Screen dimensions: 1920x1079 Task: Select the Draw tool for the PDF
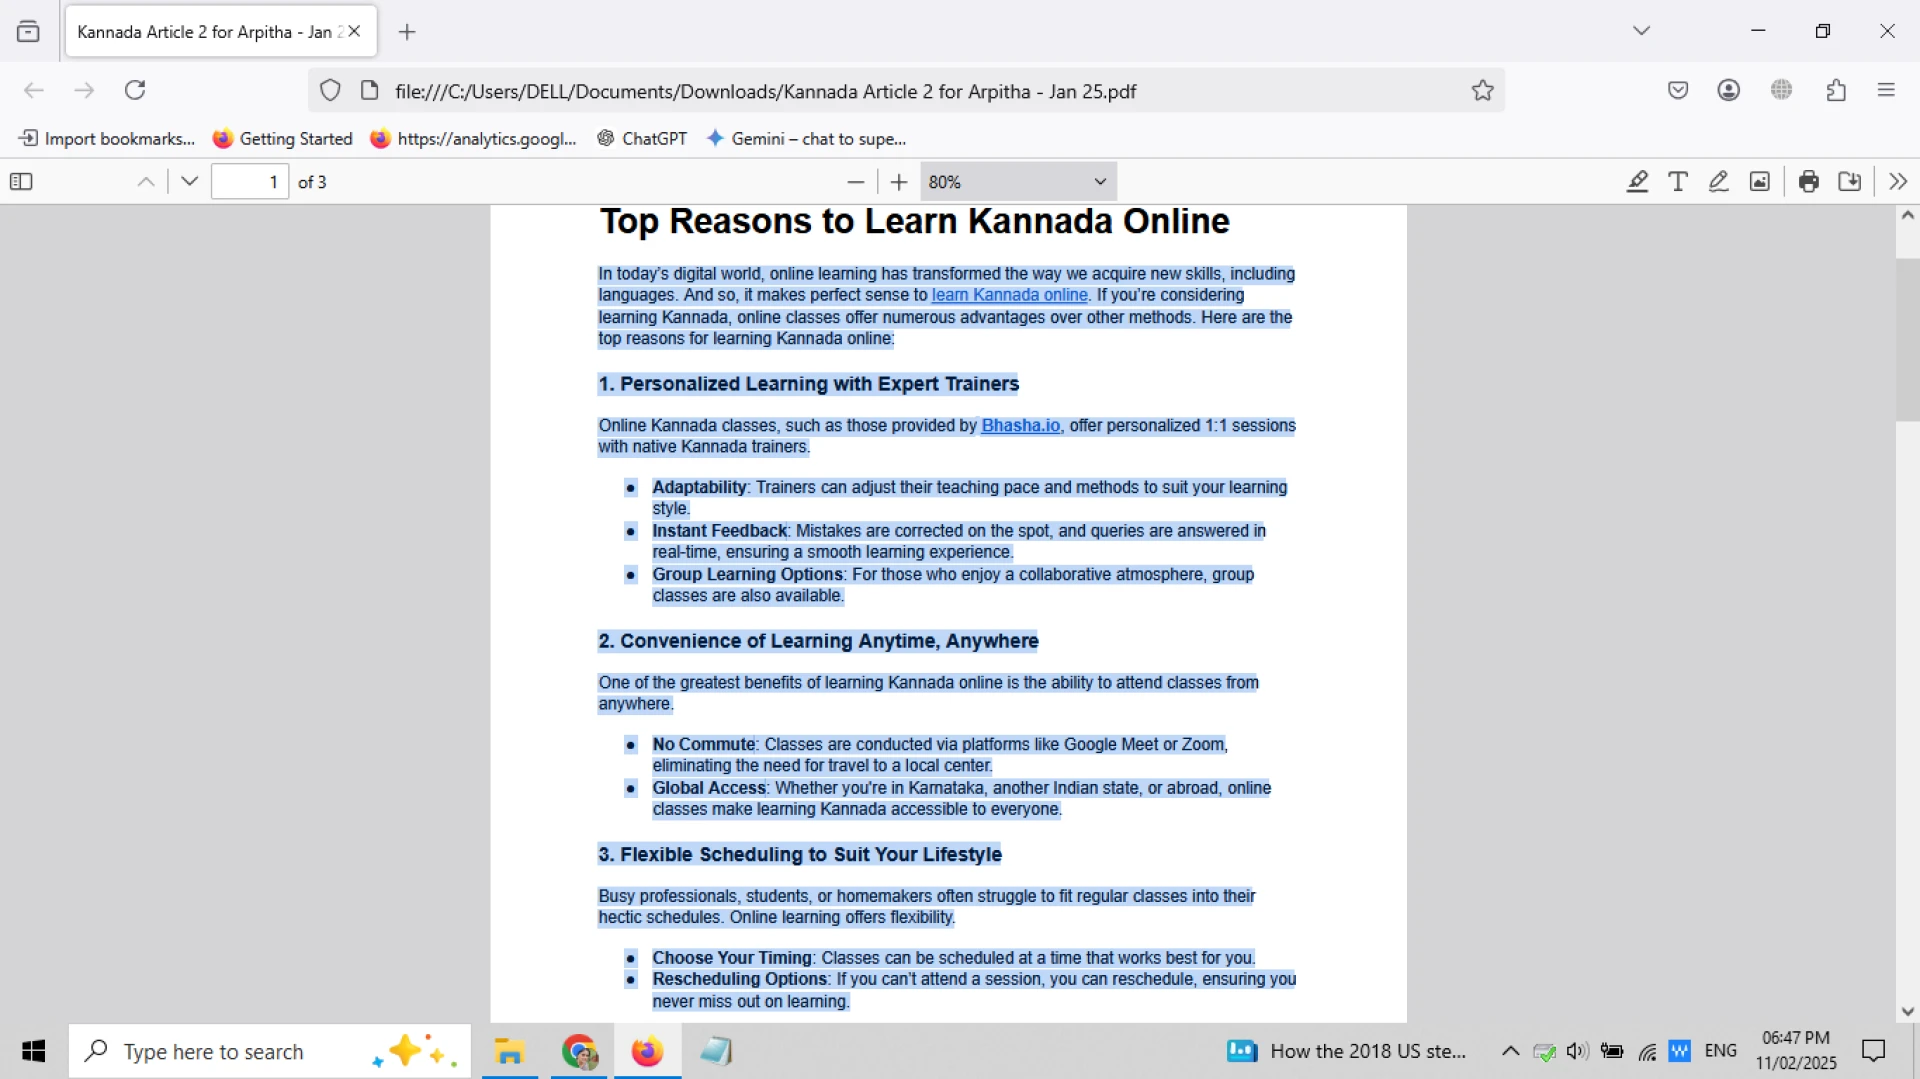click(1719, 181)
